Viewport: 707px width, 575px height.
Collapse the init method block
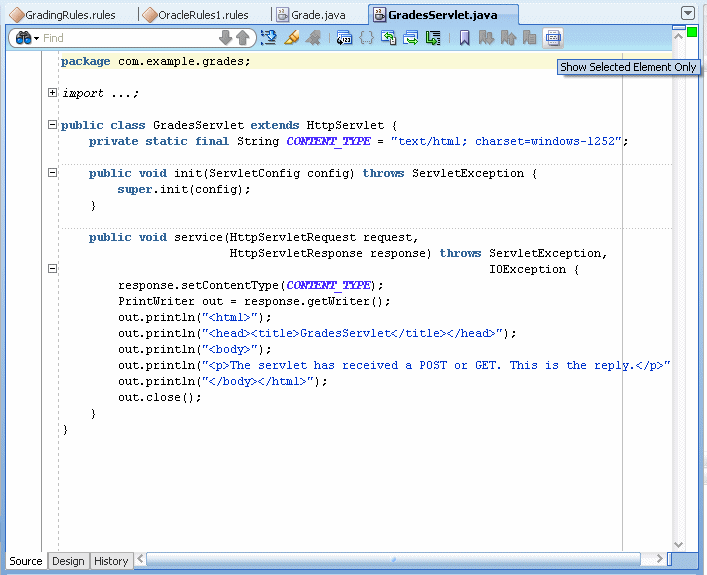tap(52, 173)
